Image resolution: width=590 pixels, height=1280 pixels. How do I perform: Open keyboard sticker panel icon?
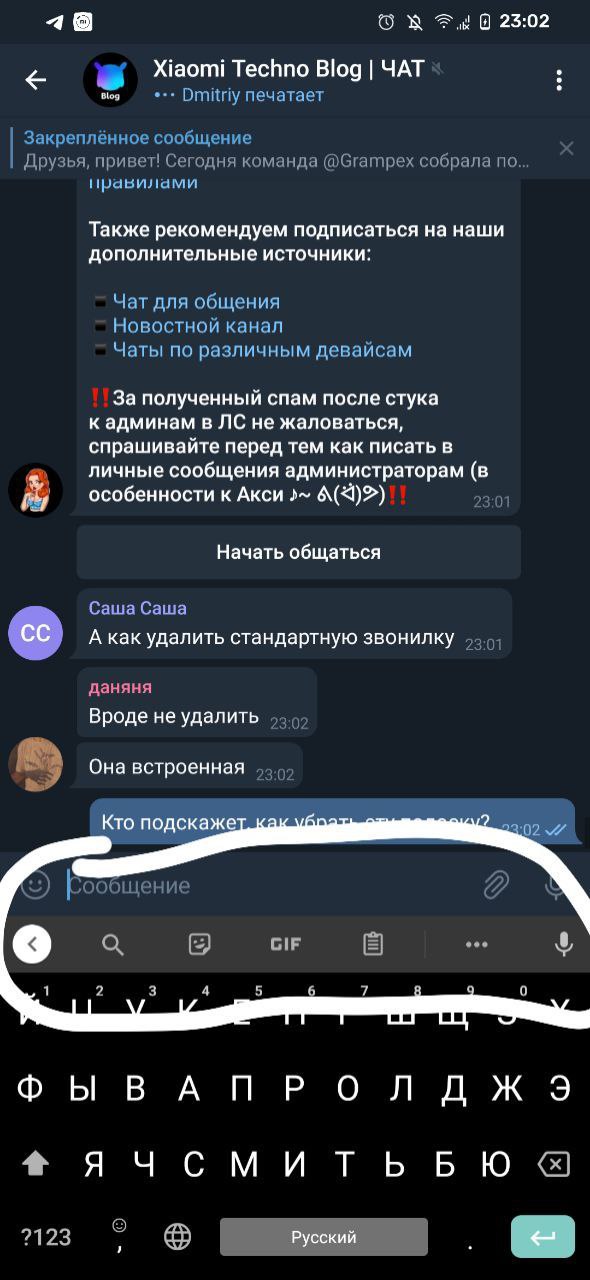coord(200,944)
